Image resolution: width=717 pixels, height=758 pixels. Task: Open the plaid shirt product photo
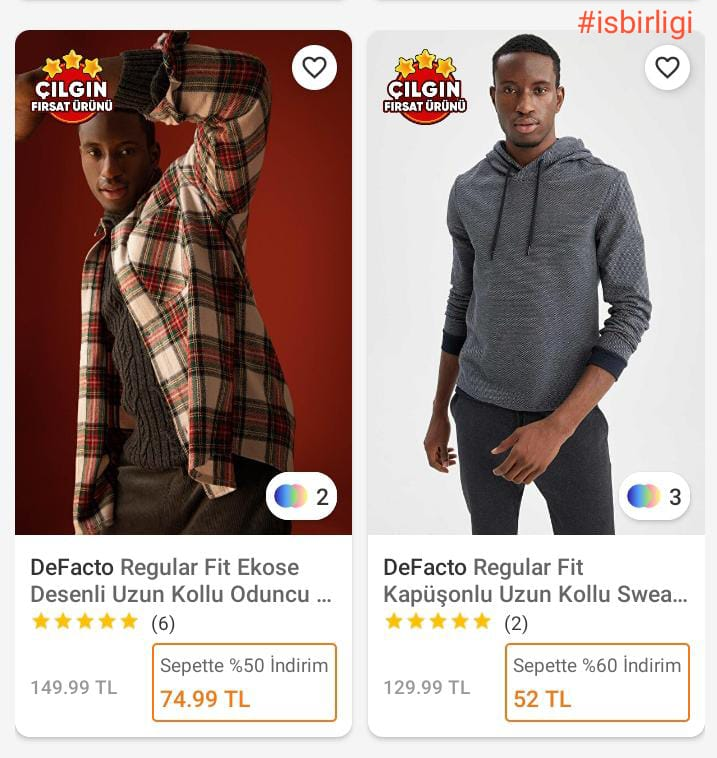tap(183, 300)
